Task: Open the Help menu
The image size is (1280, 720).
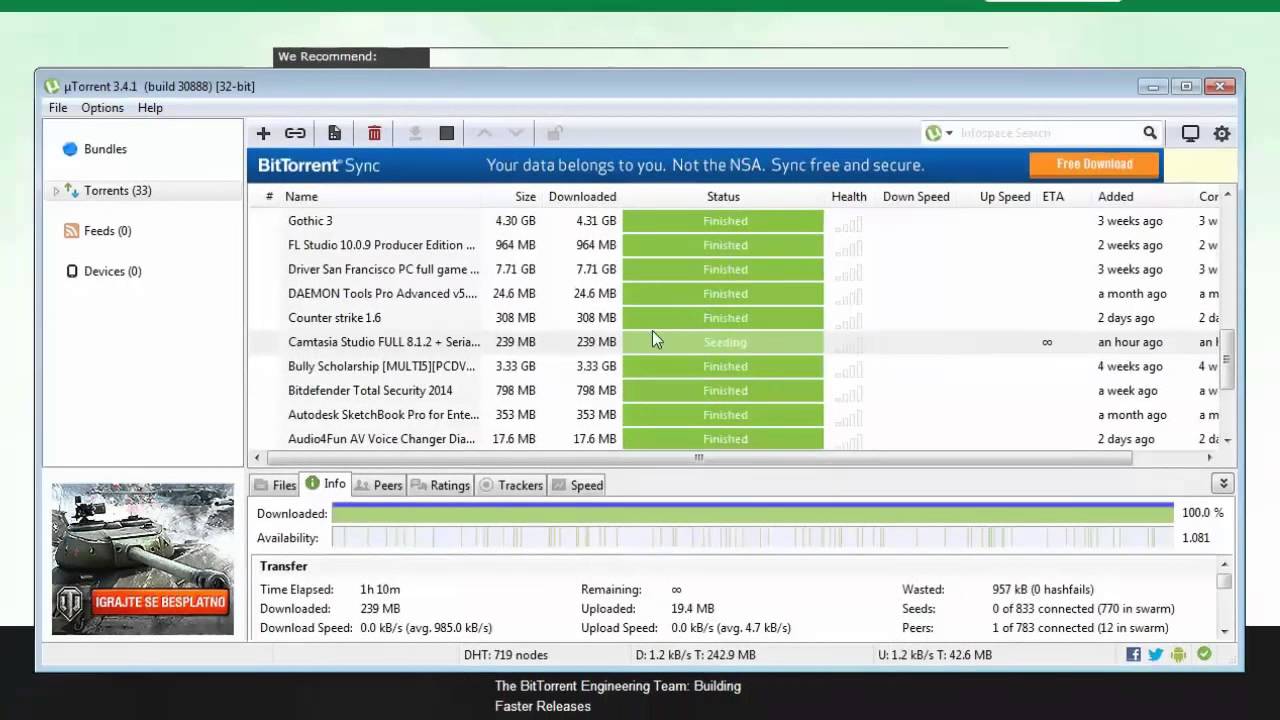Action: [x=150, y=108]
